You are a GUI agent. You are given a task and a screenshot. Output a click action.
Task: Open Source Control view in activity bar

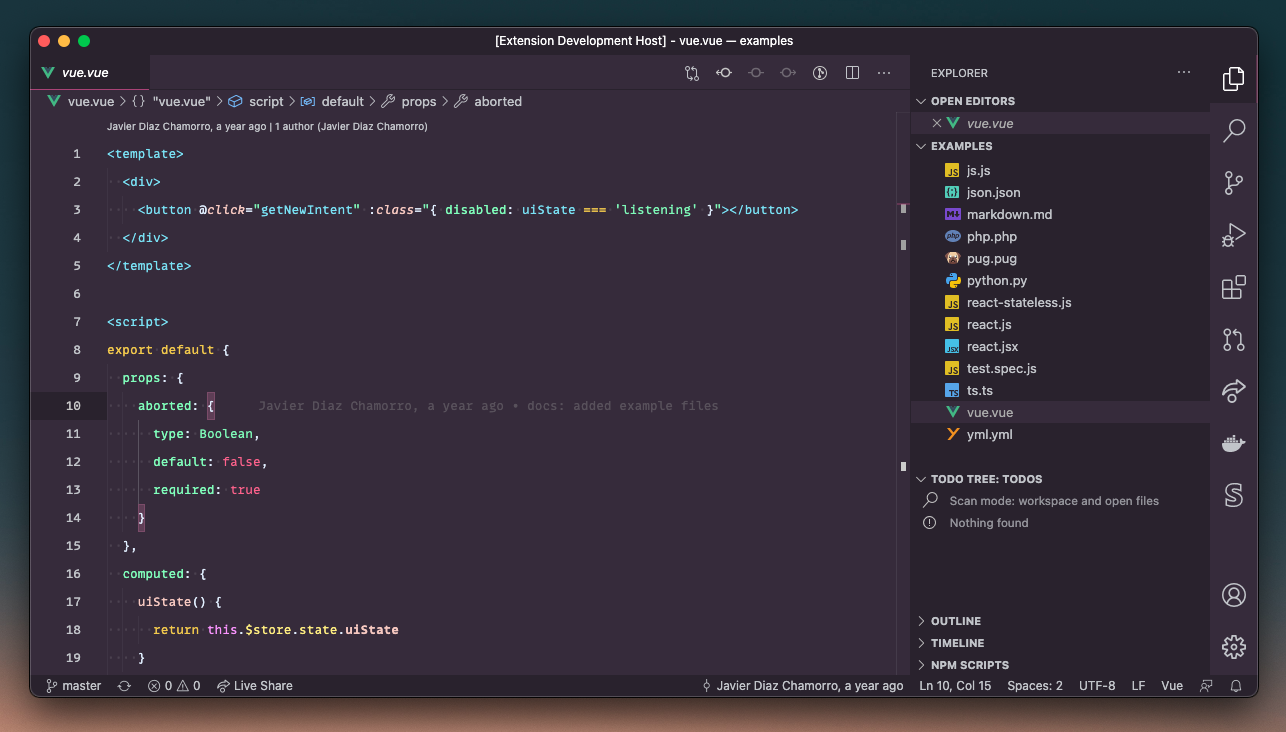(x=1234, y=183)
